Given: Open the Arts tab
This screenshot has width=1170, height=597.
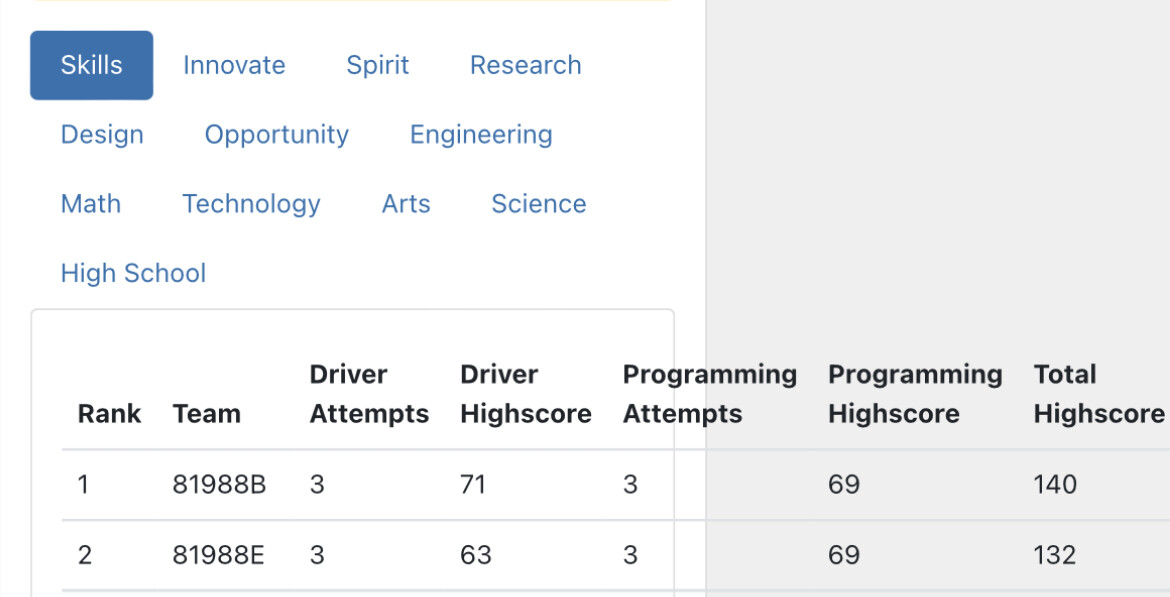Looking at the screenshot, I should [x=406, y=204].
